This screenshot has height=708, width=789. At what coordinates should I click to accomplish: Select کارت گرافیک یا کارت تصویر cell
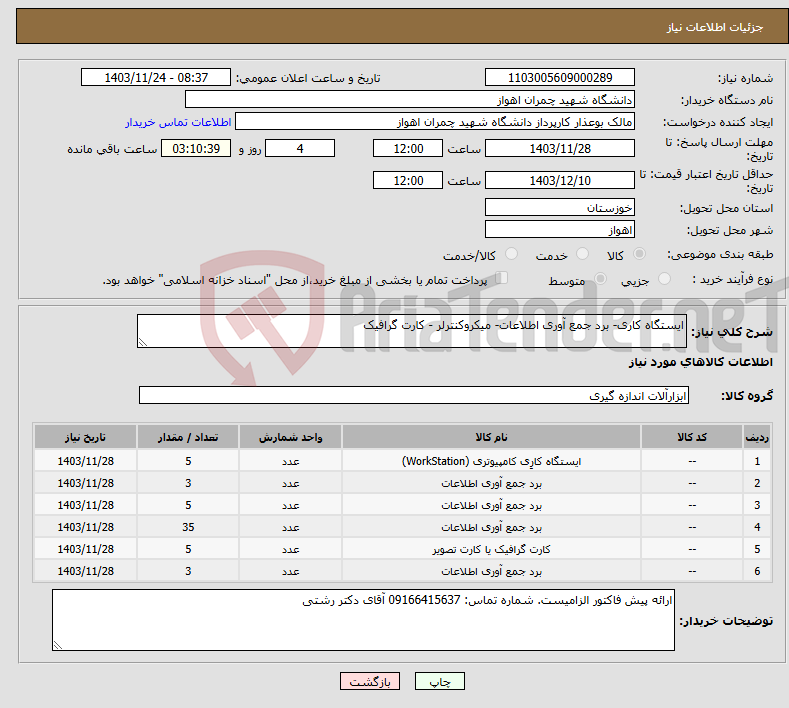491,549
